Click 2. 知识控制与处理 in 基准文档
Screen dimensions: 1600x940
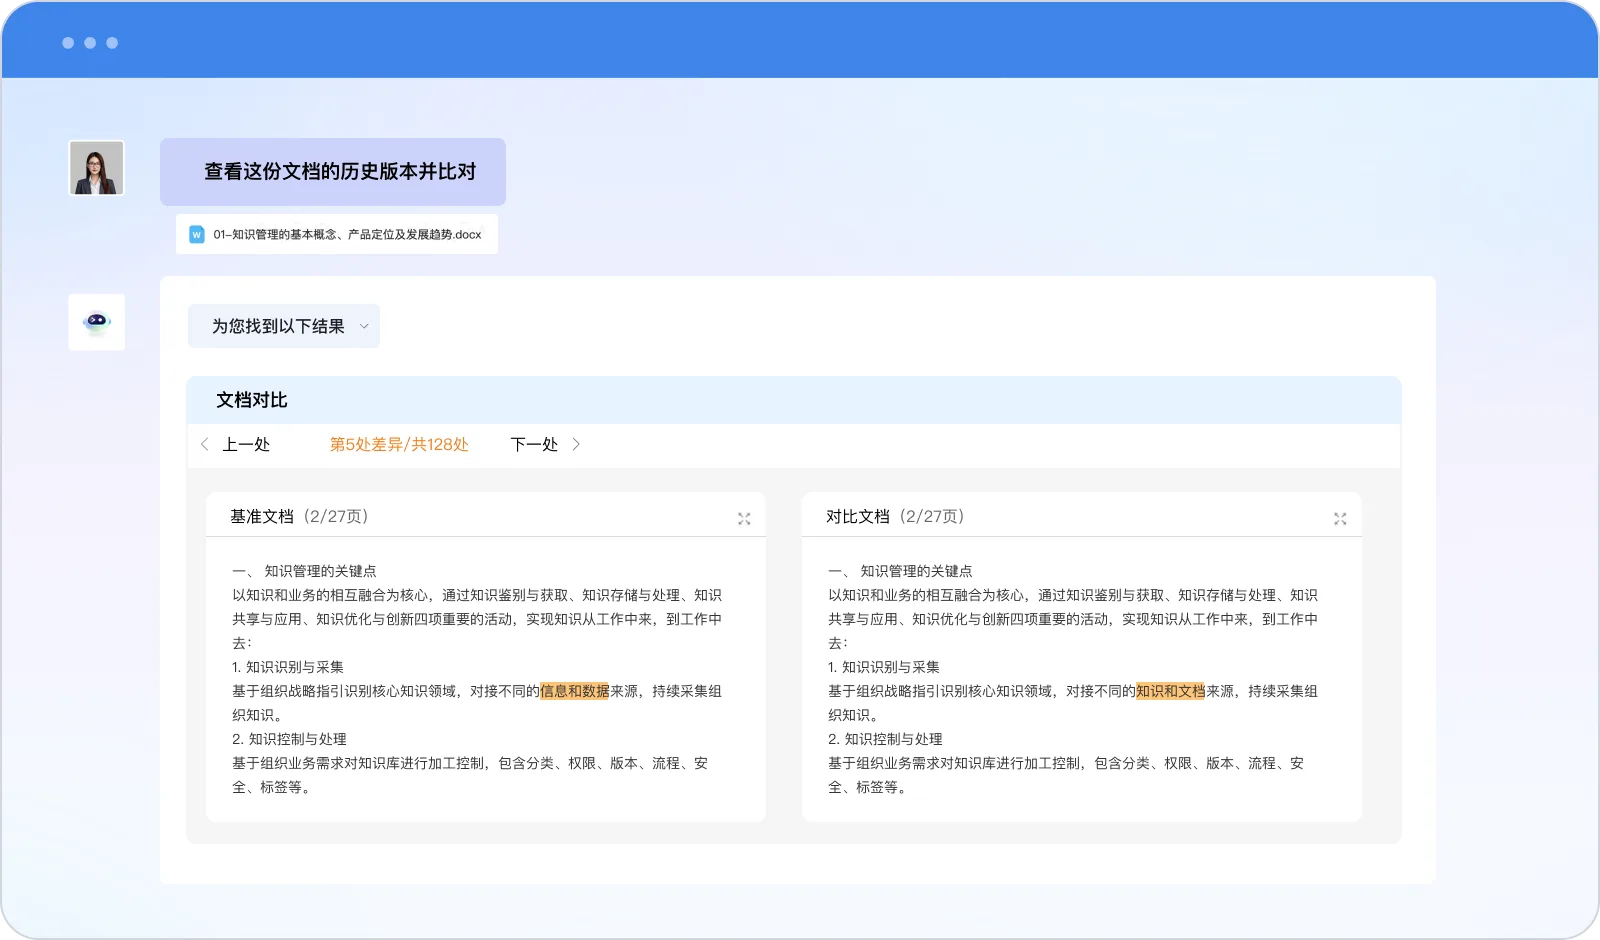(x=289, y=739)
